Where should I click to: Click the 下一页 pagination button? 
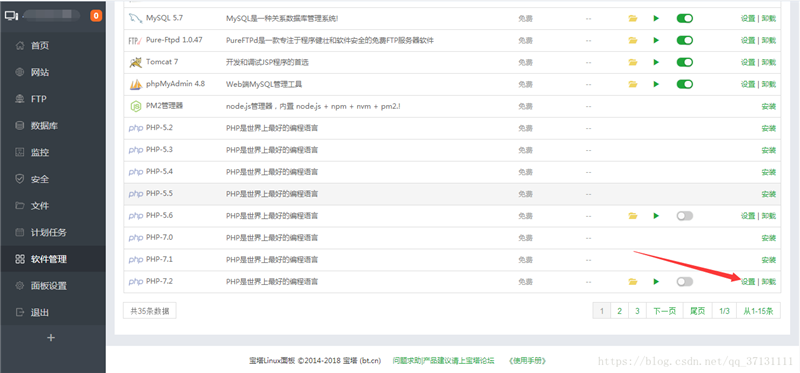[x=665, y=311]
